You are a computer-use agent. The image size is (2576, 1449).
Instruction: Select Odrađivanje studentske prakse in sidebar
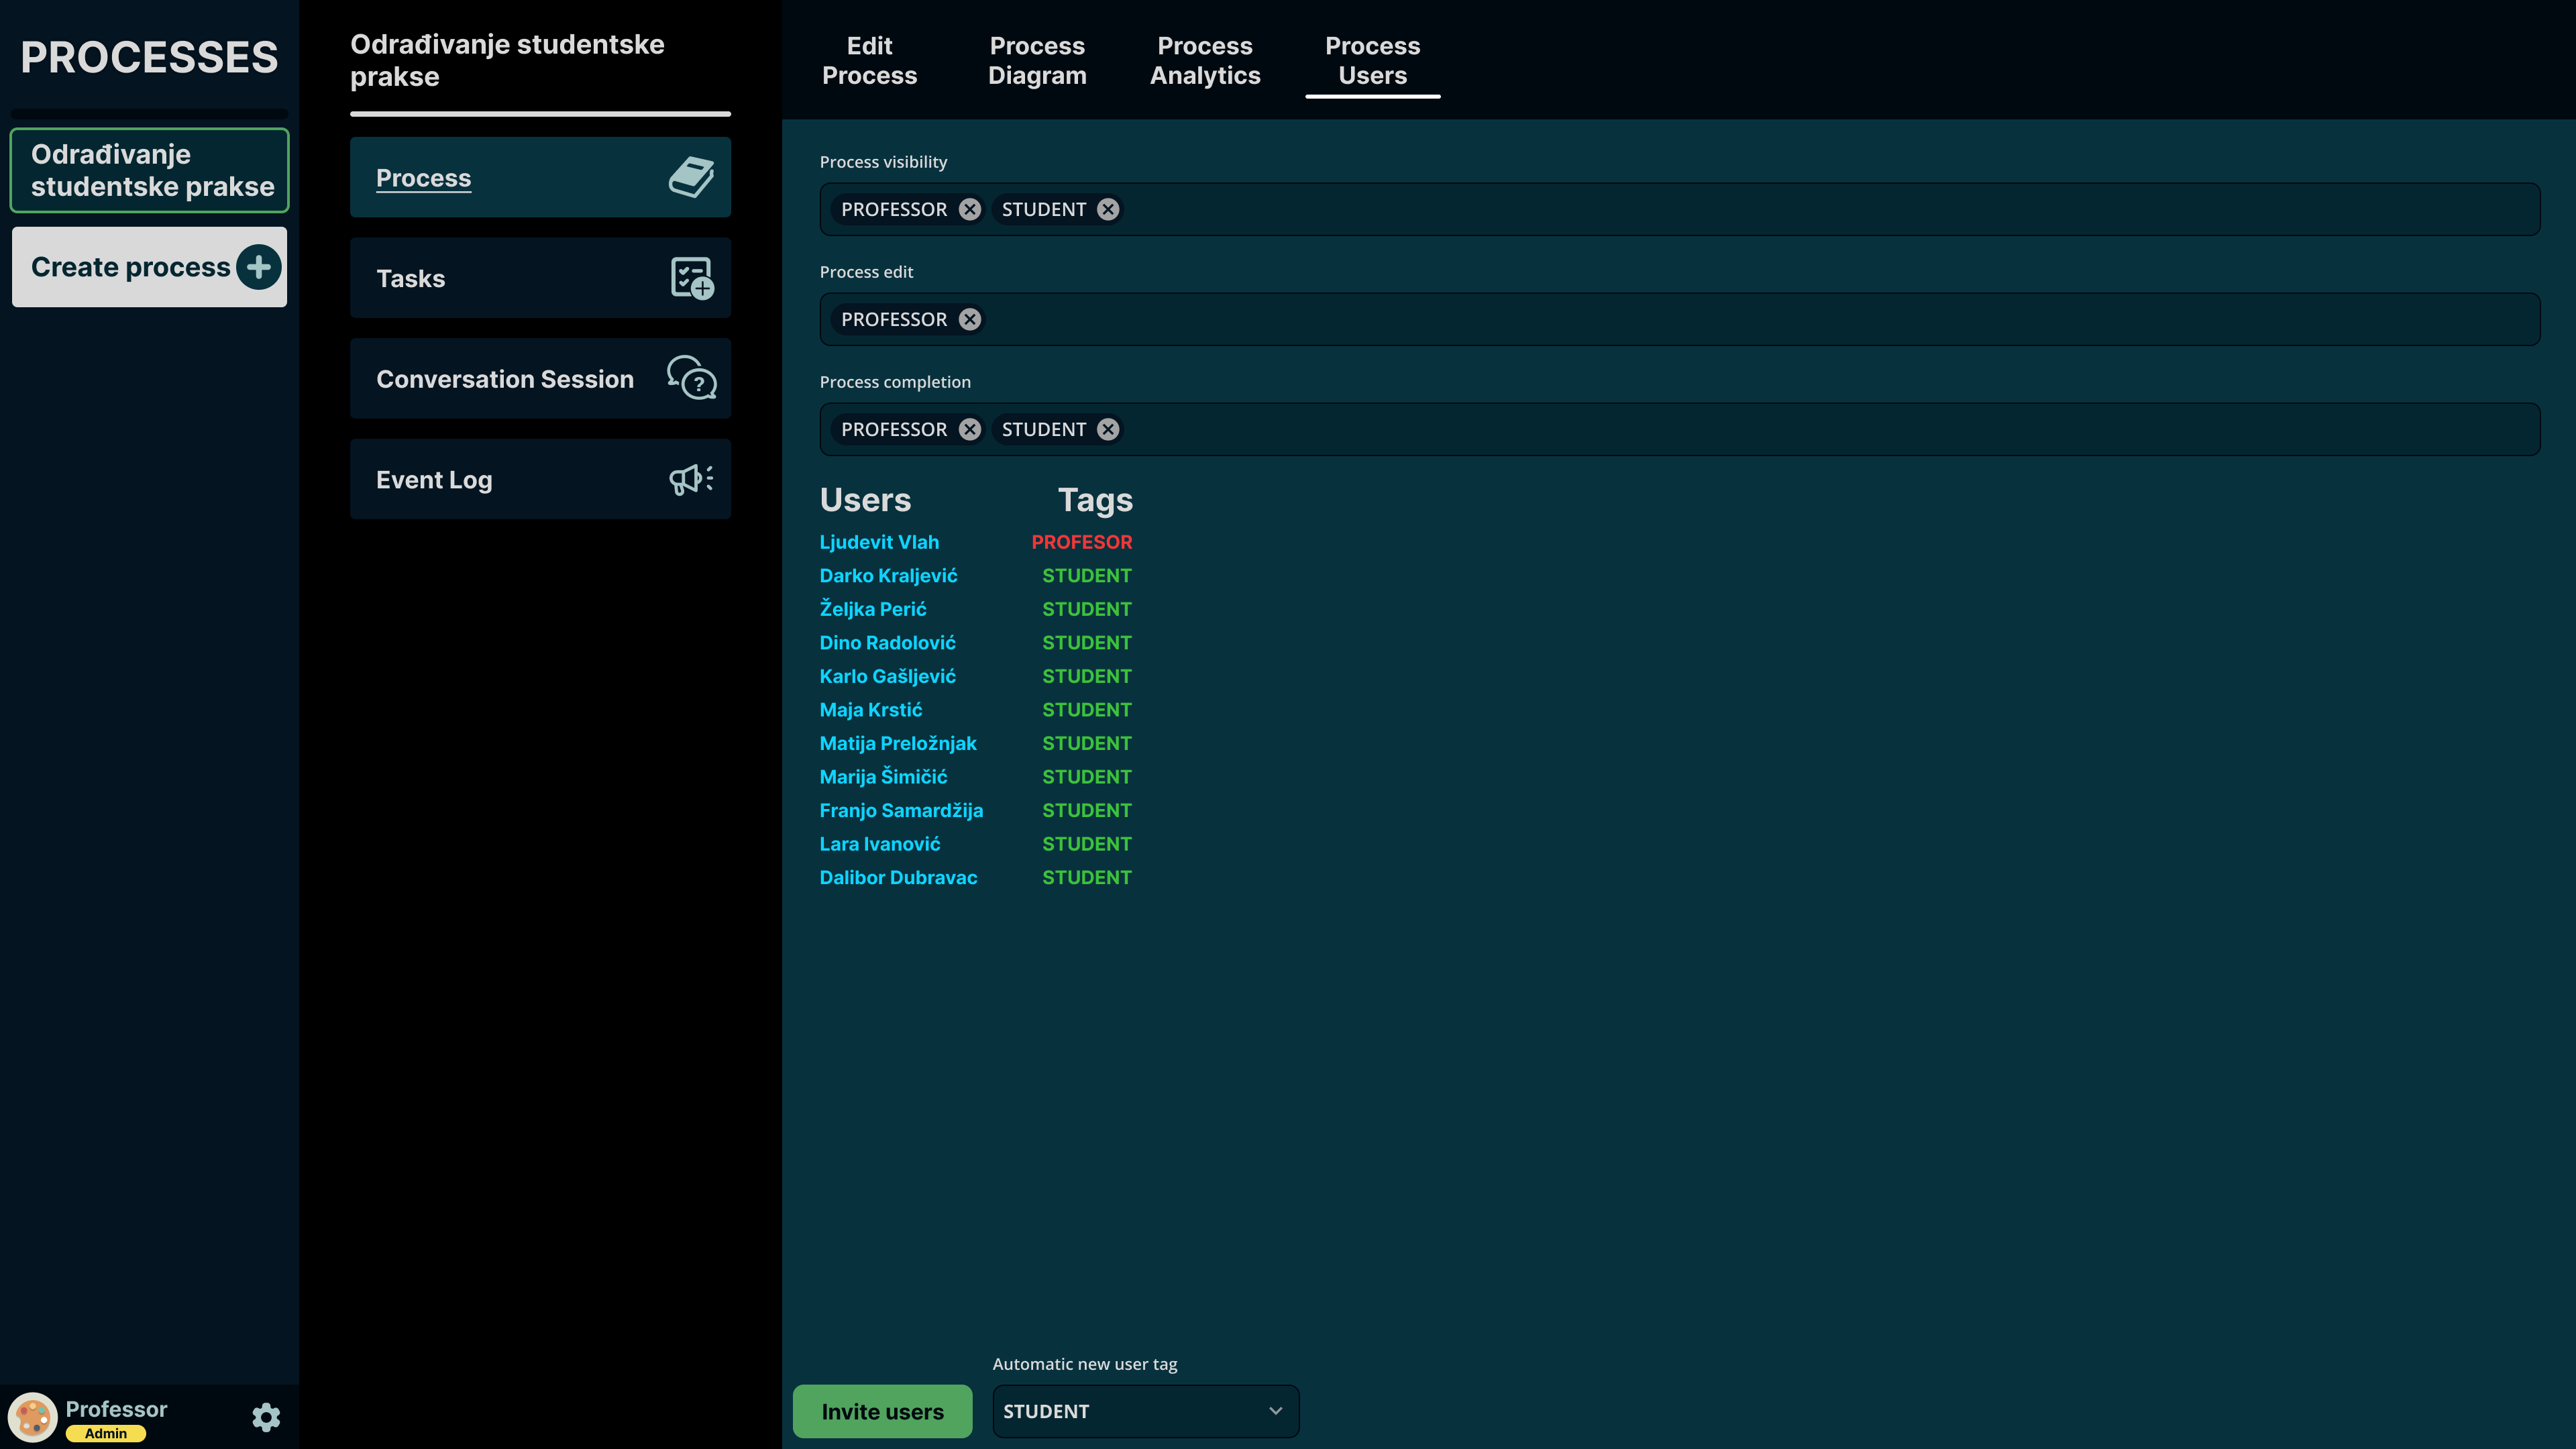[x=150, y=170]
